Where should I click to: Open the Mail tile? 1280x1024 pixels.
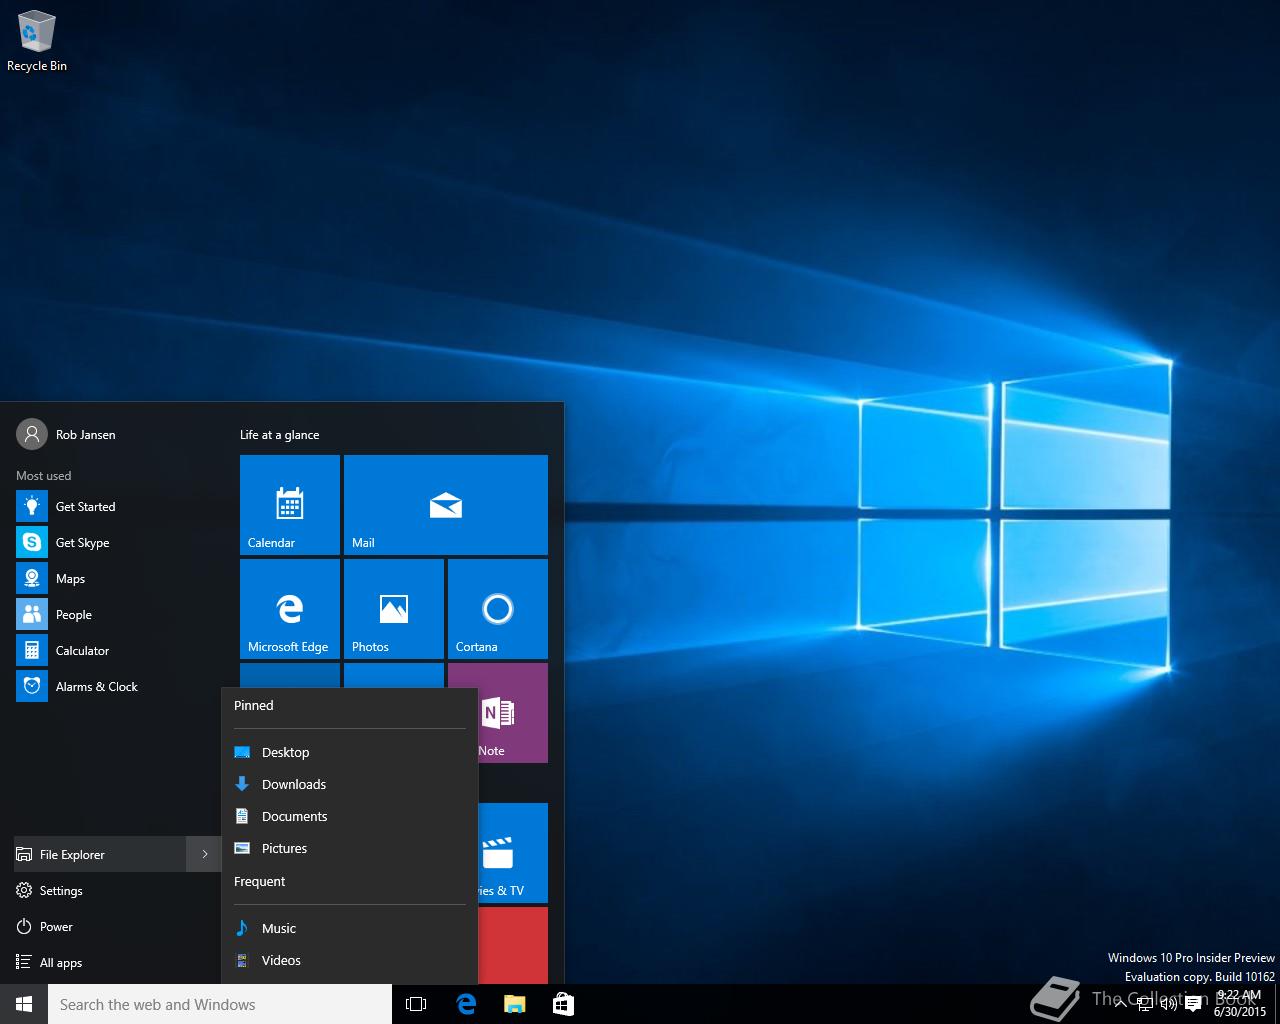point(446,505)
